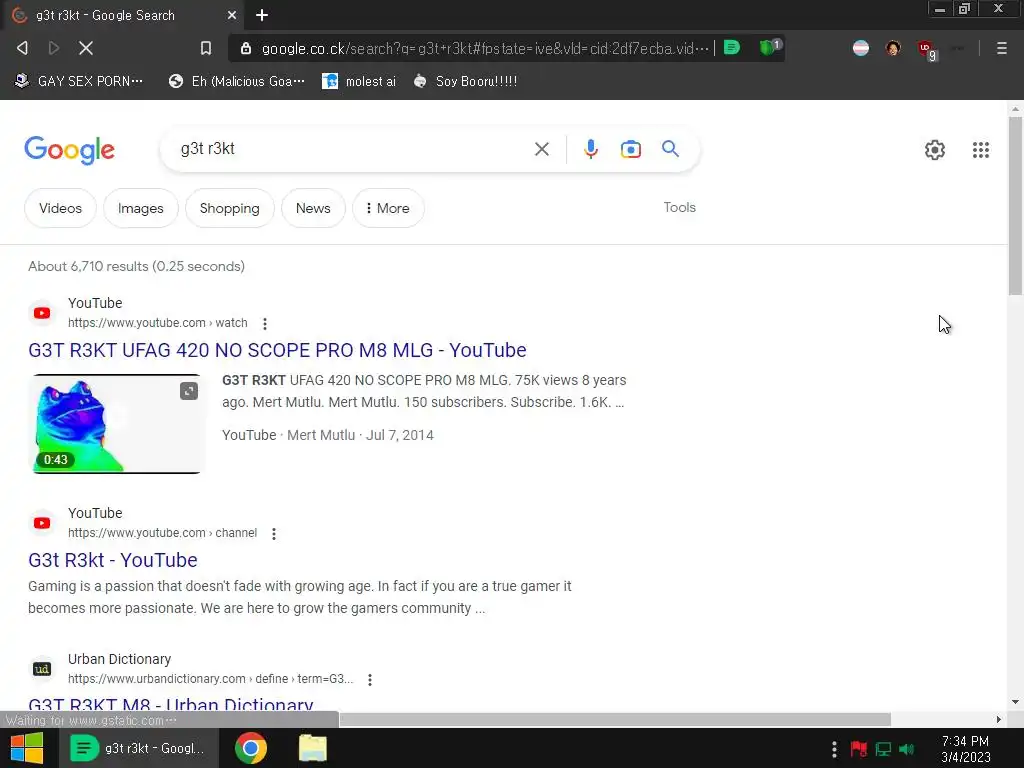This screenshot has width=1024, height=768.
Task: Click the Google logo
Action: coord(69,150)
